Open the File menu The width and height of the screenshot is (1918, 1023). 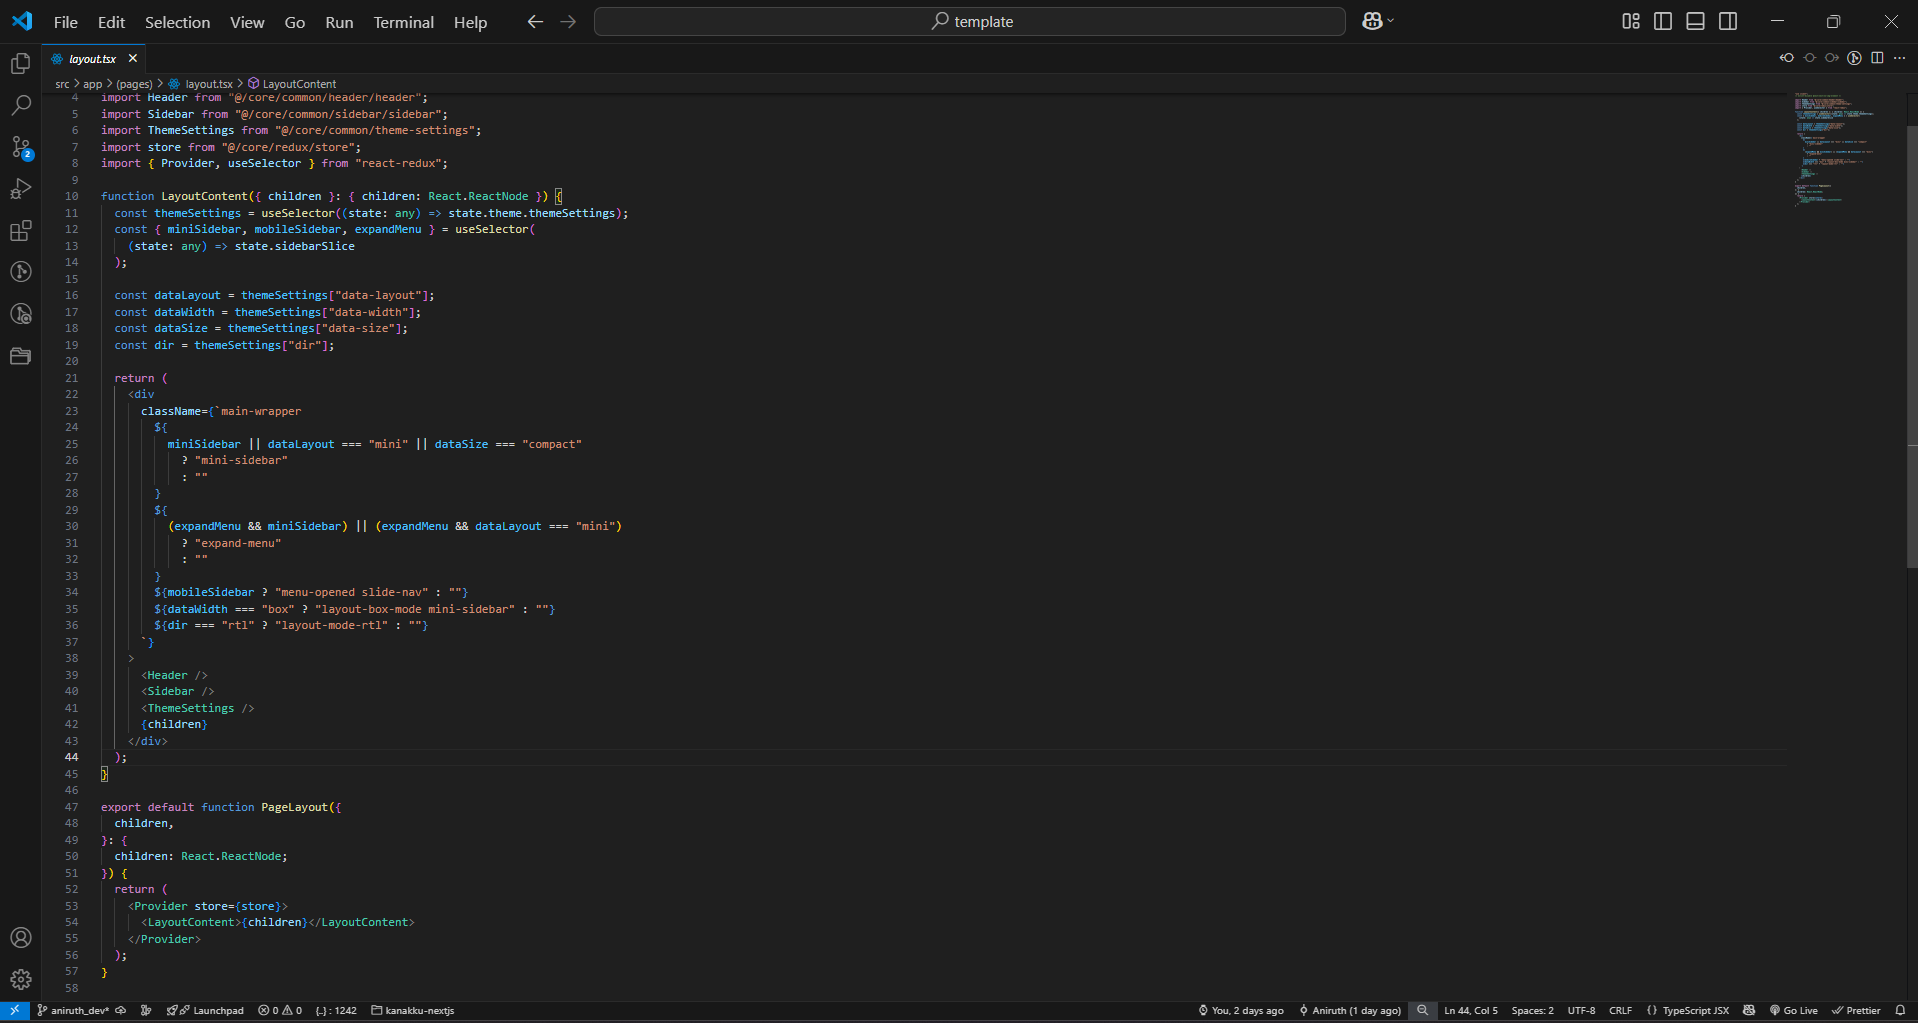[66, 22]
